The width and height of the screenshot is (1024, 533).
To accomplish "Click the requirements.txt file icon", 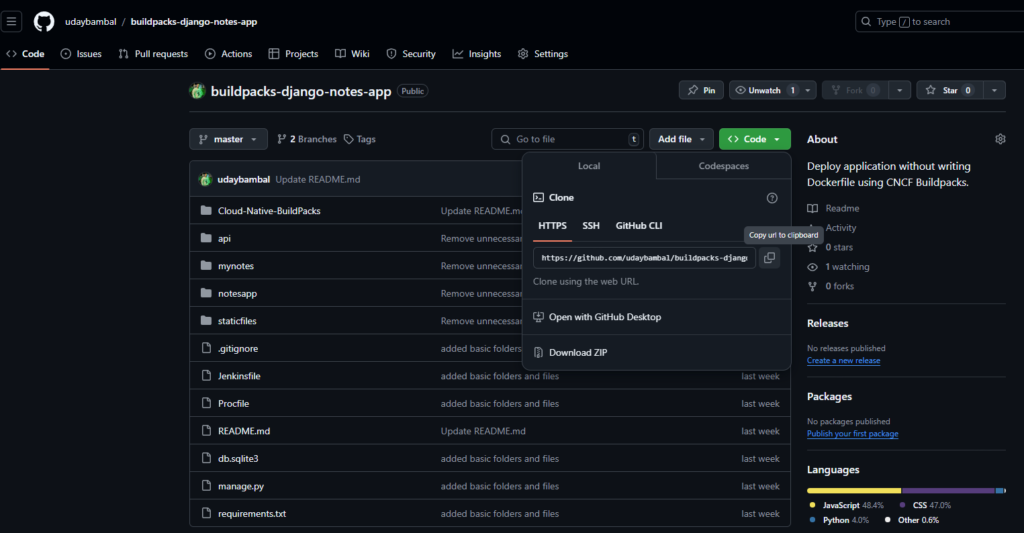I will [x=206, y=513].
